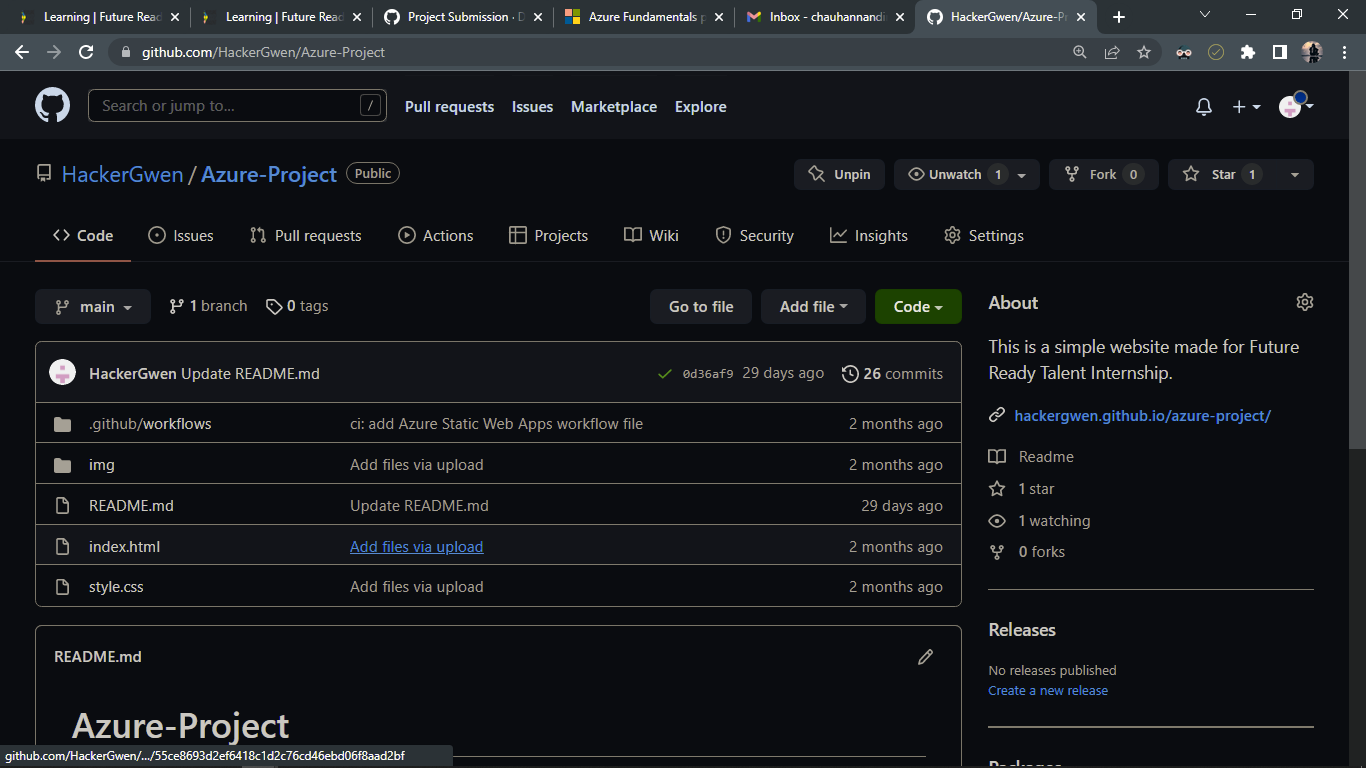This screenshot has width=1366, height=768.
Task: Click Explore in top navigation
Action: [701, 107]
